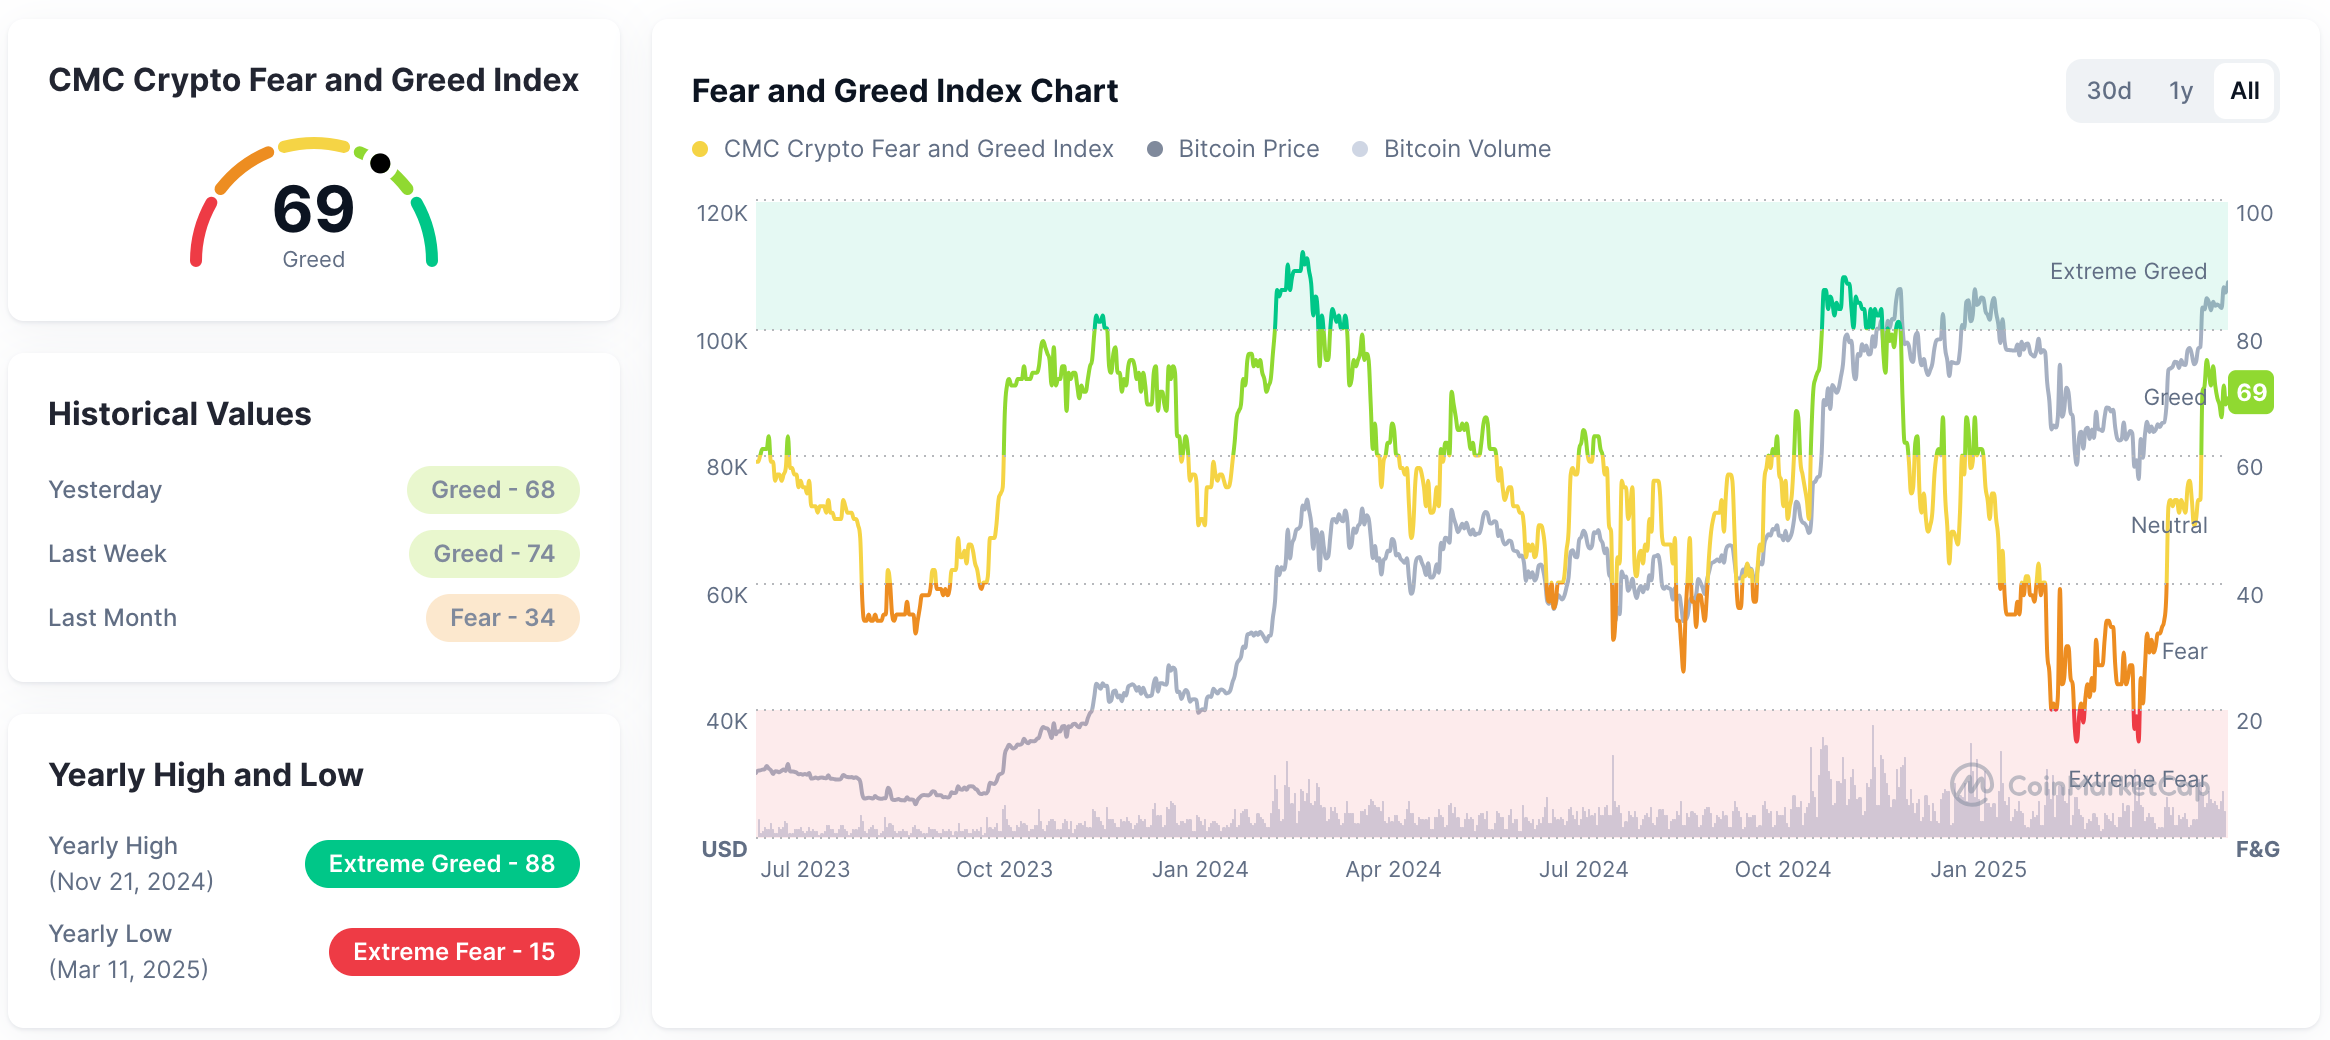Click the Extreme Fear - 15 yearly low badge
This screenshot has height=1040, width=2330.
click(454, 952)
